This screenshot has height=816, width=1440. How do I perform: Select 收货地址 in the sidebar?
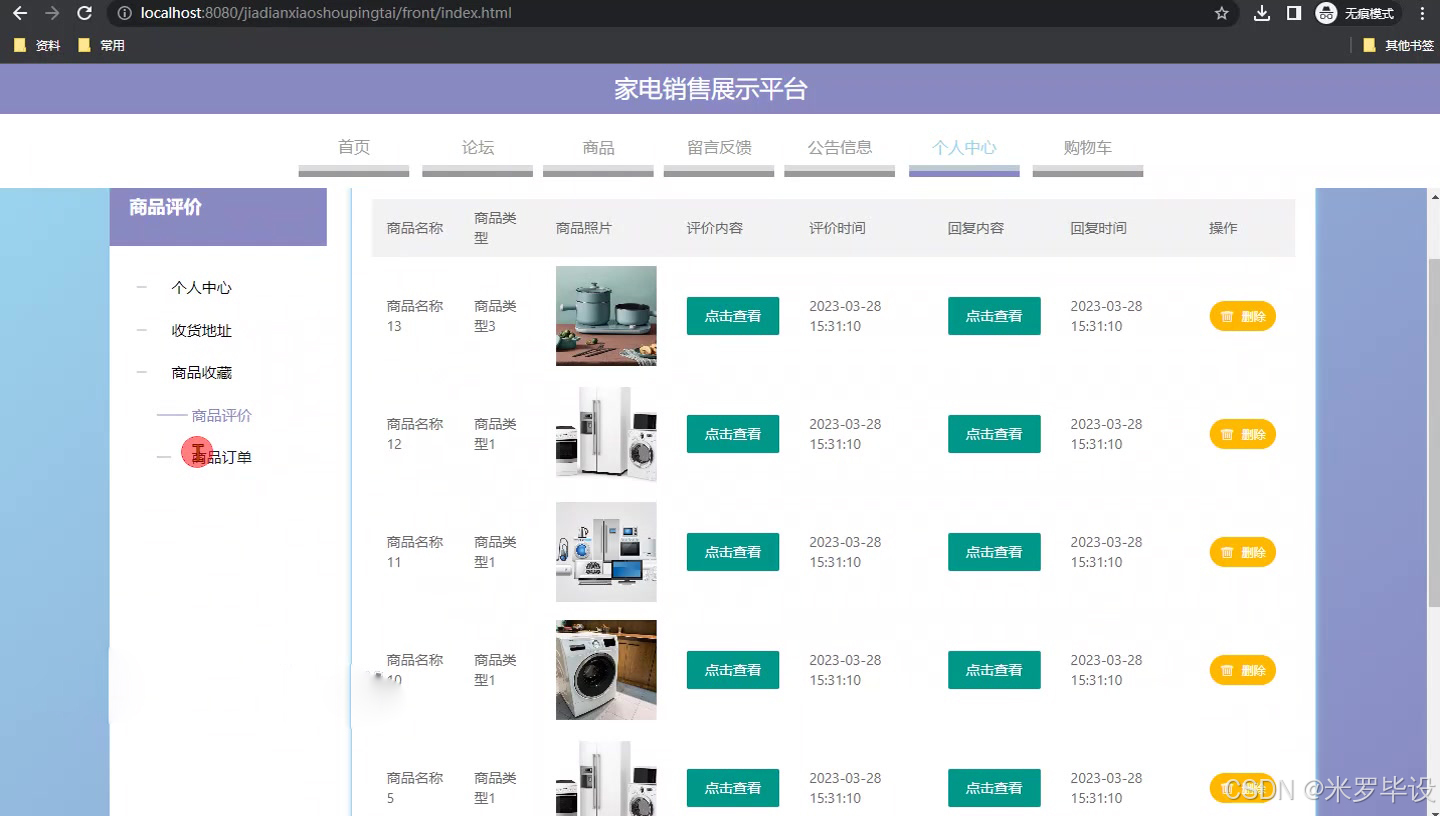tap(200, 330)
